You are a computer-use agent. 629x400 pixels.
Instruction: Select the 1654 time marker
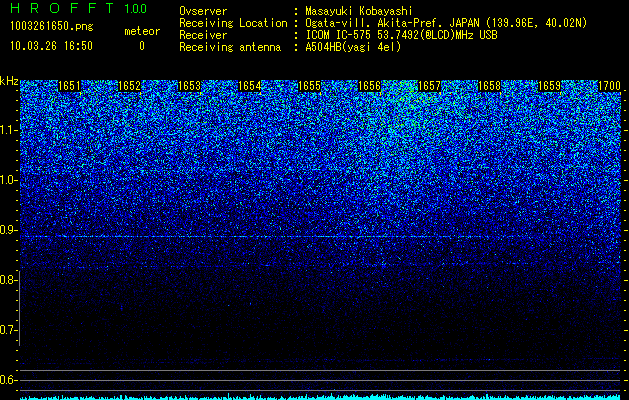click(249, 86)
